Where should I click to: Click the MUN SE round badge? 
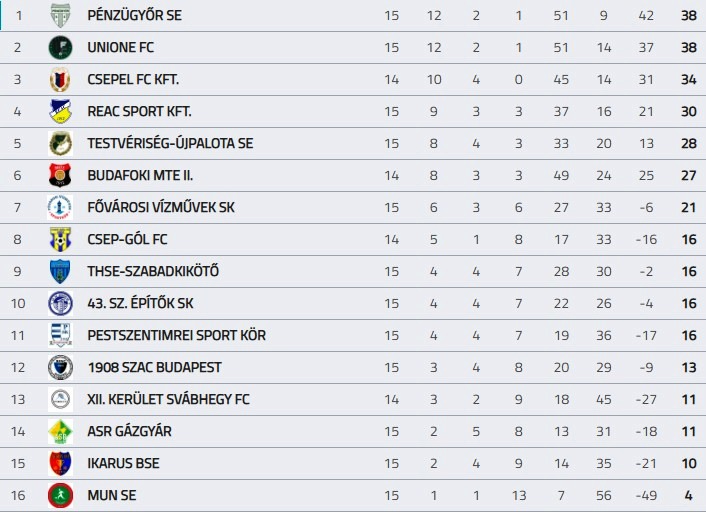pyautogui.click(x=60, y=496)
